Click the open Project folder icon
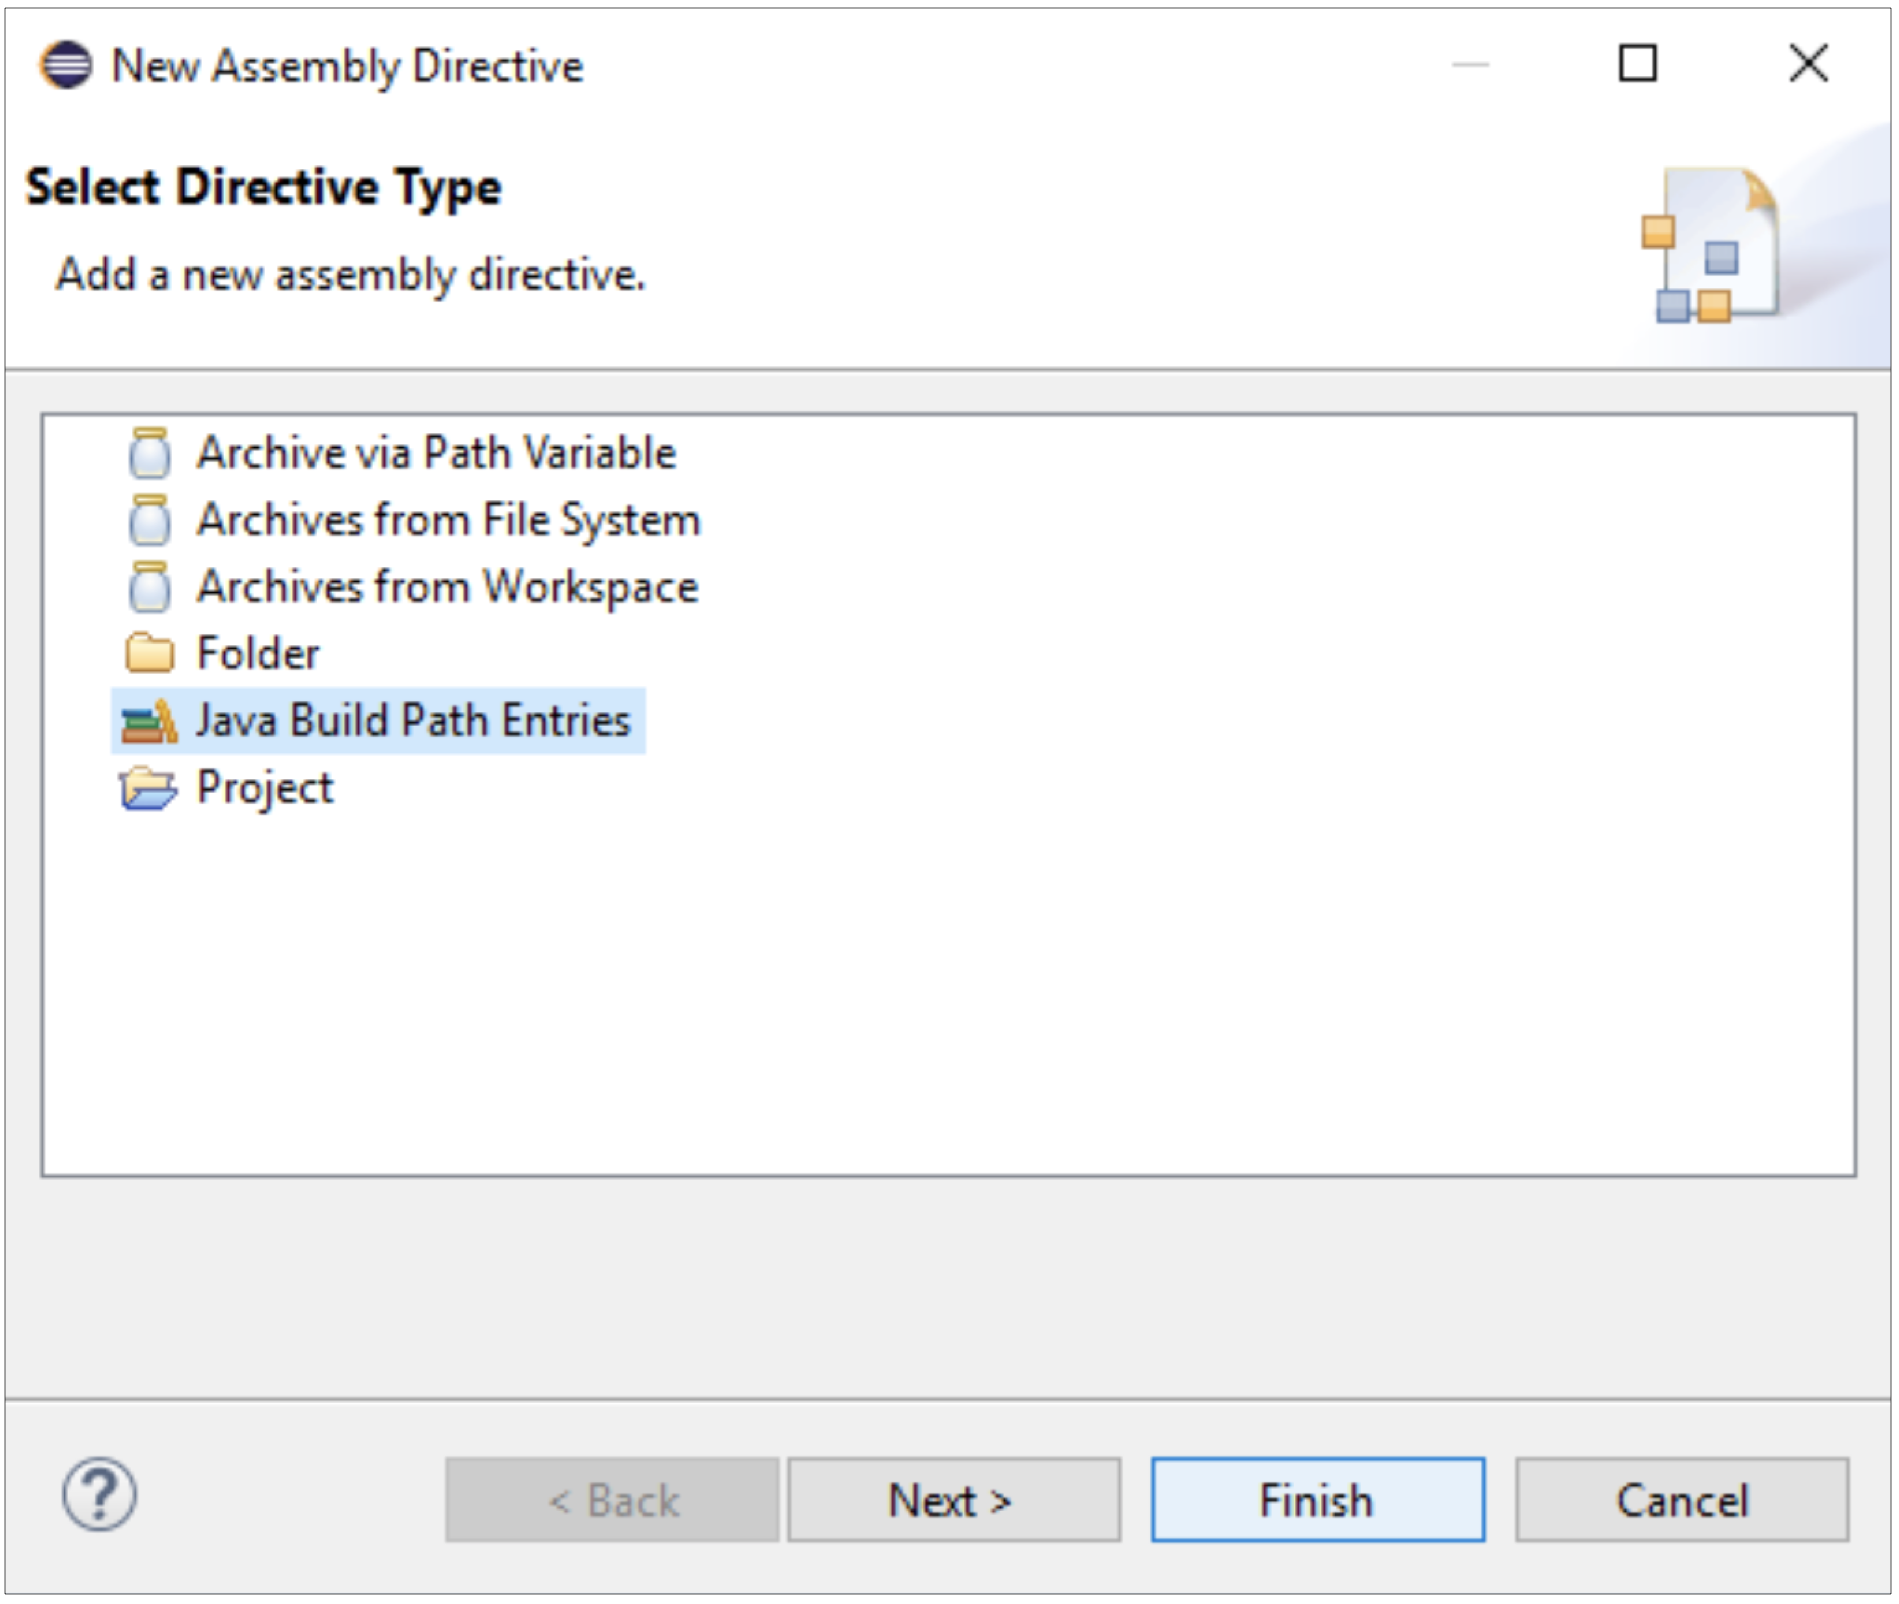 pyautogui.click(x=148, y=788)
